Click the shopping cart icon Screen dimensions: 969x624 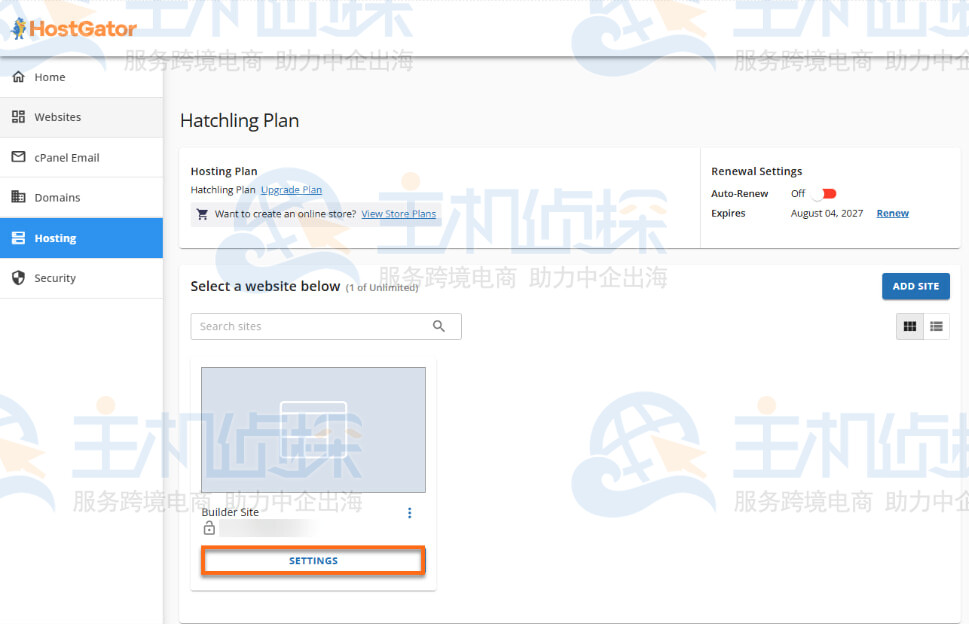[203, 214]
